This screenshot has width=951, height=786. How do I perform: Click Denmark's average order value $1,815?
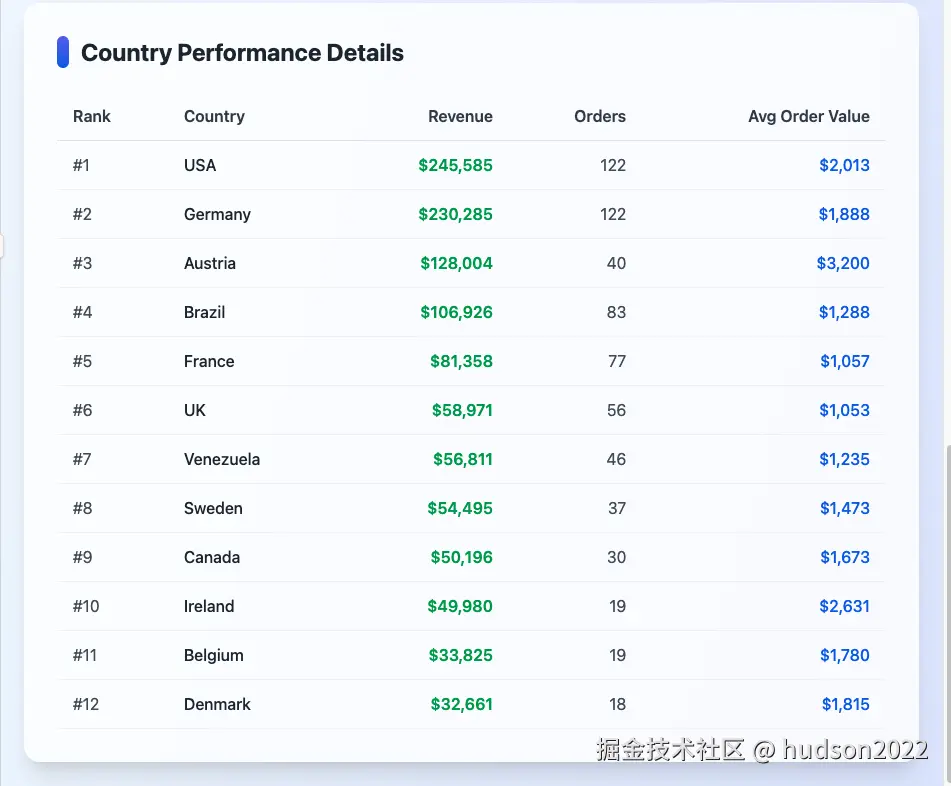[x=846, y=704]
